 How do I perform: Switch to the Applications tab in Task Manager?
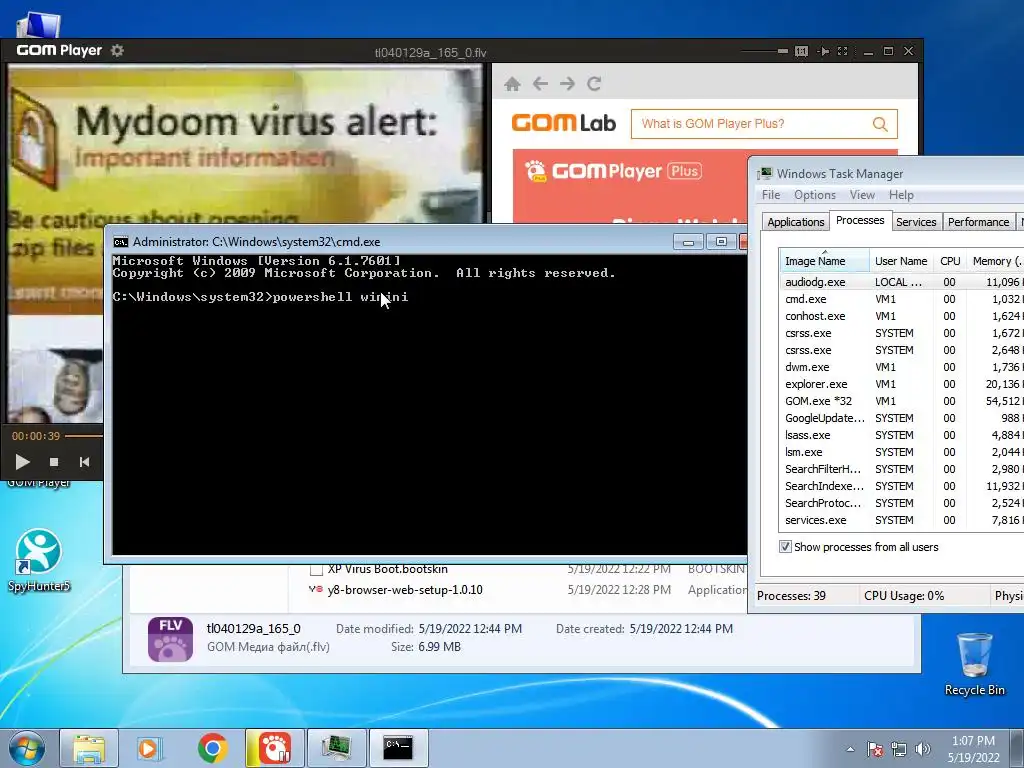(x=795, y=222)
